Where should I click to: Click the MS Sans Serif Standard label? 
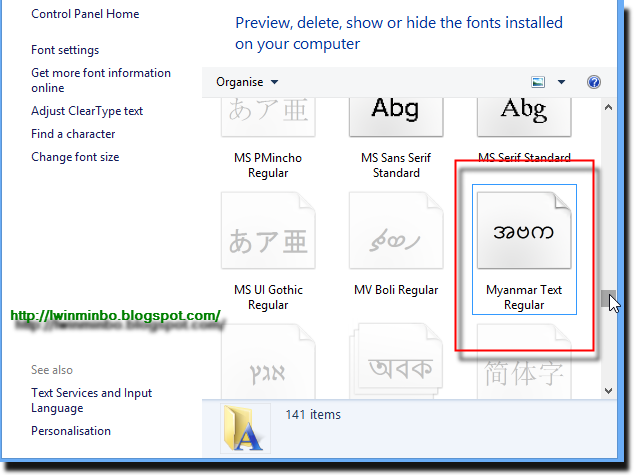coord(396,165)
